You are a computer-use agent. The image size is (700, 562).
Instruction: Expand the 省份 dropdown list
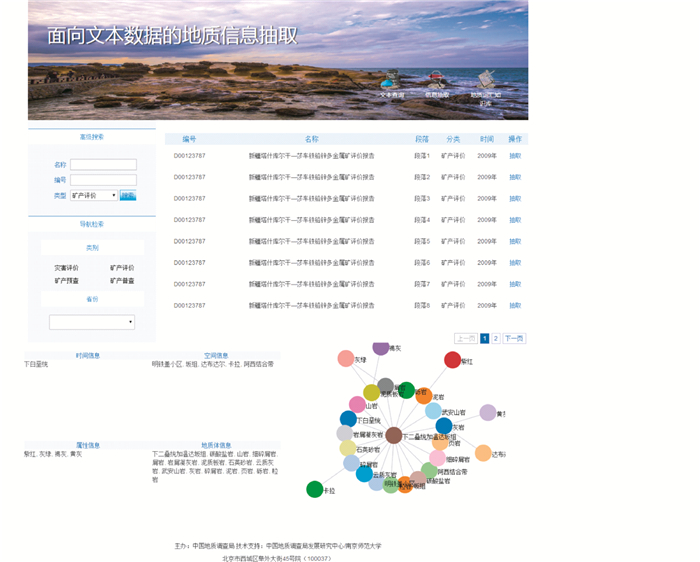point(92,322)
